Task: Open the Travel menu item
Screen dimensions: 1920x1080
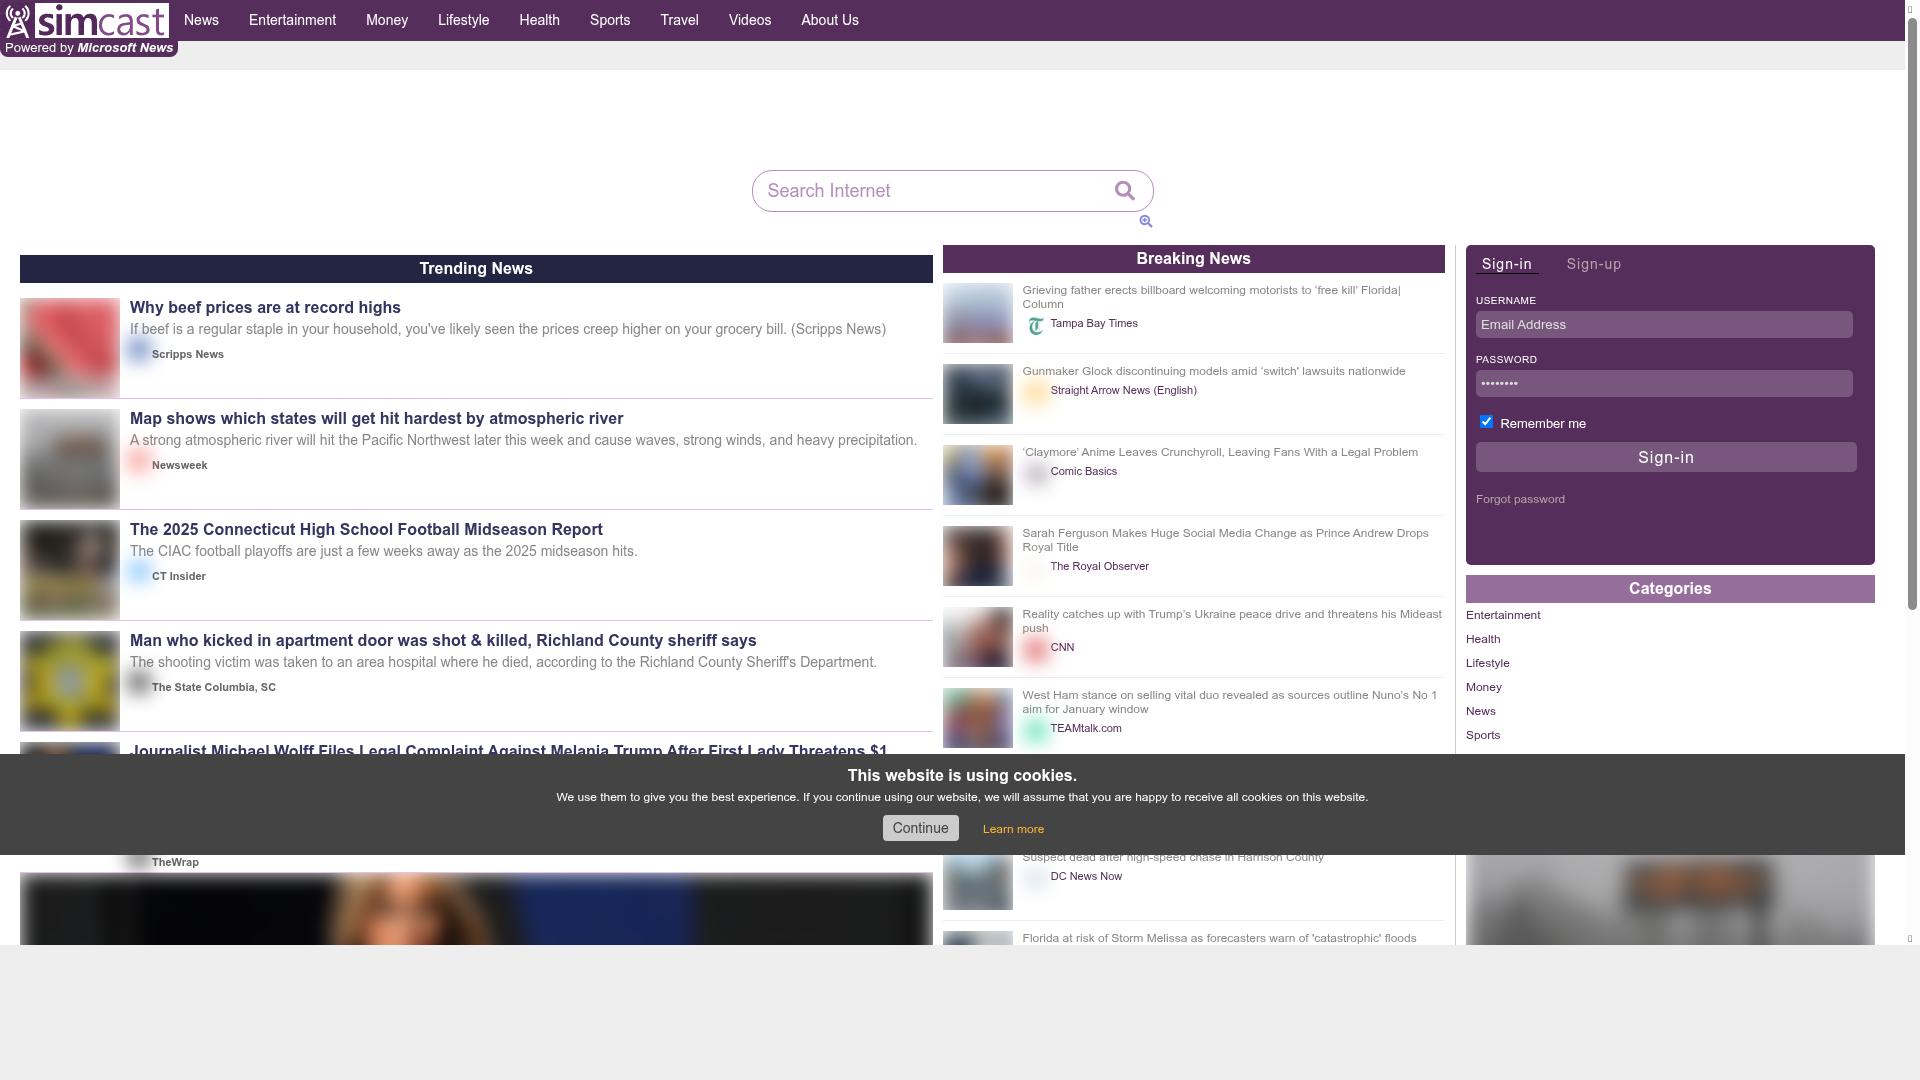Action: [679, 19]
